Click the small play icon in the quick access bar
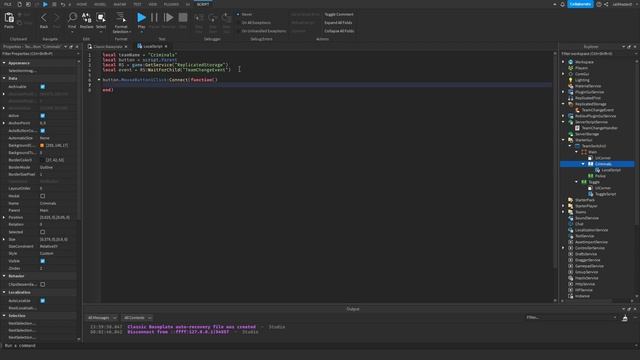This screenshot has height=360, width=640. pos(45,4)
